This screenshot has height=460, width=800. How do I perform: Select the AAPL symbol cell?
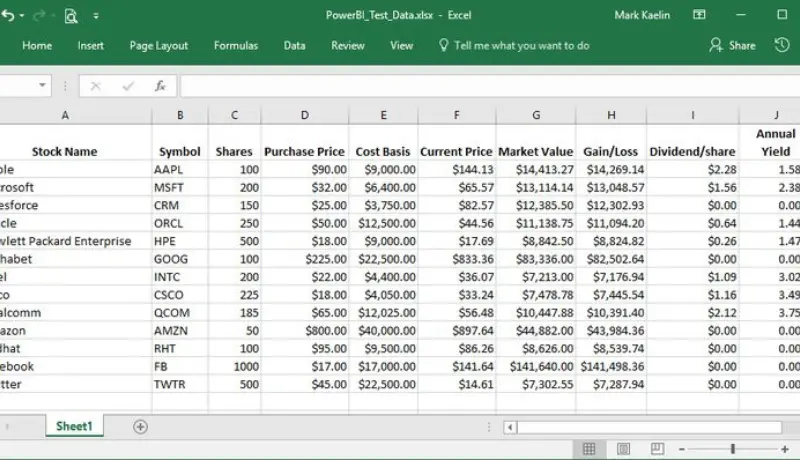[180, 169]
